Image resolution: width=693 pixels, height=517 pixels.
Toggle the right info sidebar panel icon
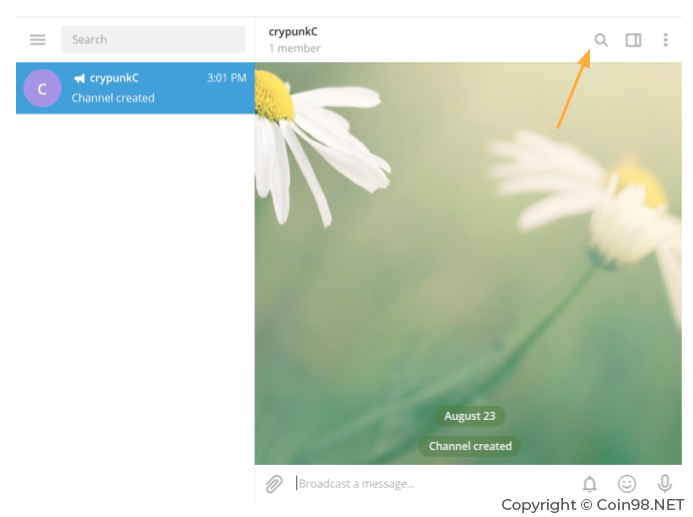[x=633, y=40]
